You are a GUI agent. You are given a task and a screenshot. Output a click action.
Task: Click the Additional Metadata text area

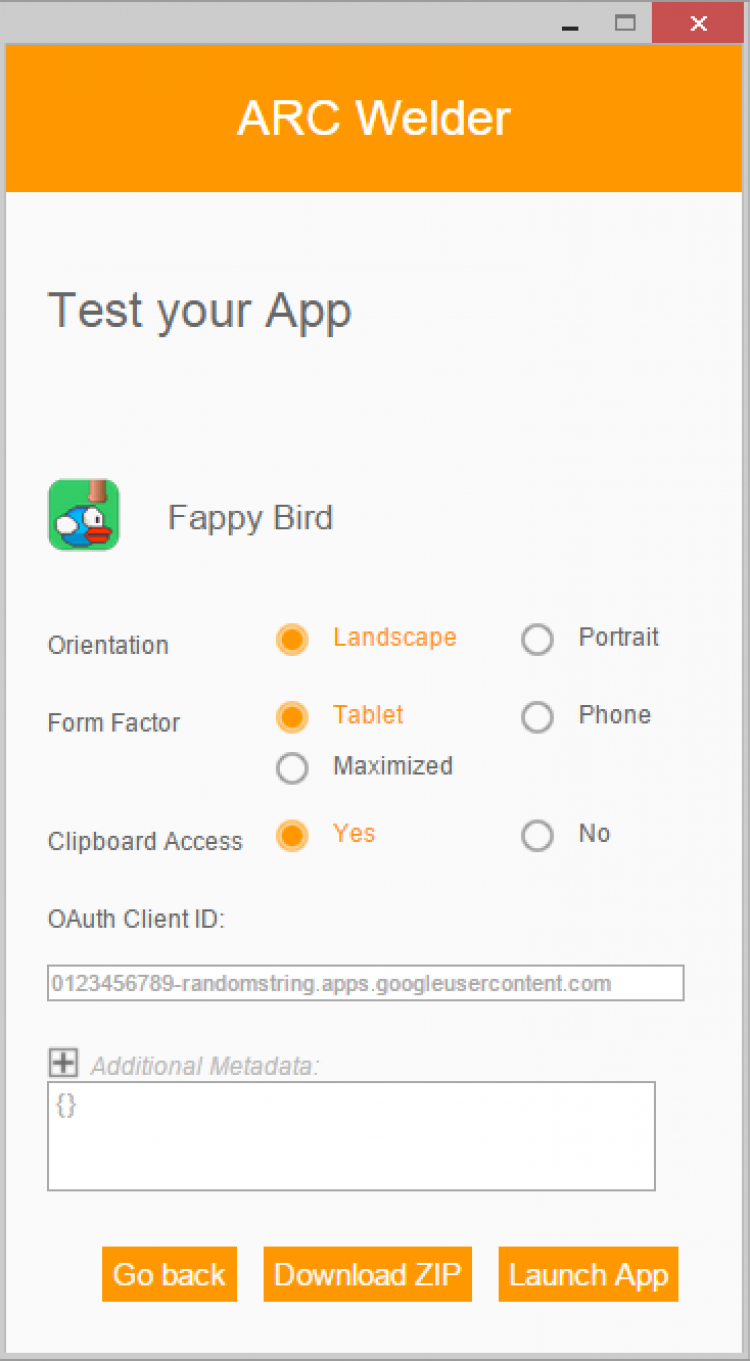(351, 1136)
